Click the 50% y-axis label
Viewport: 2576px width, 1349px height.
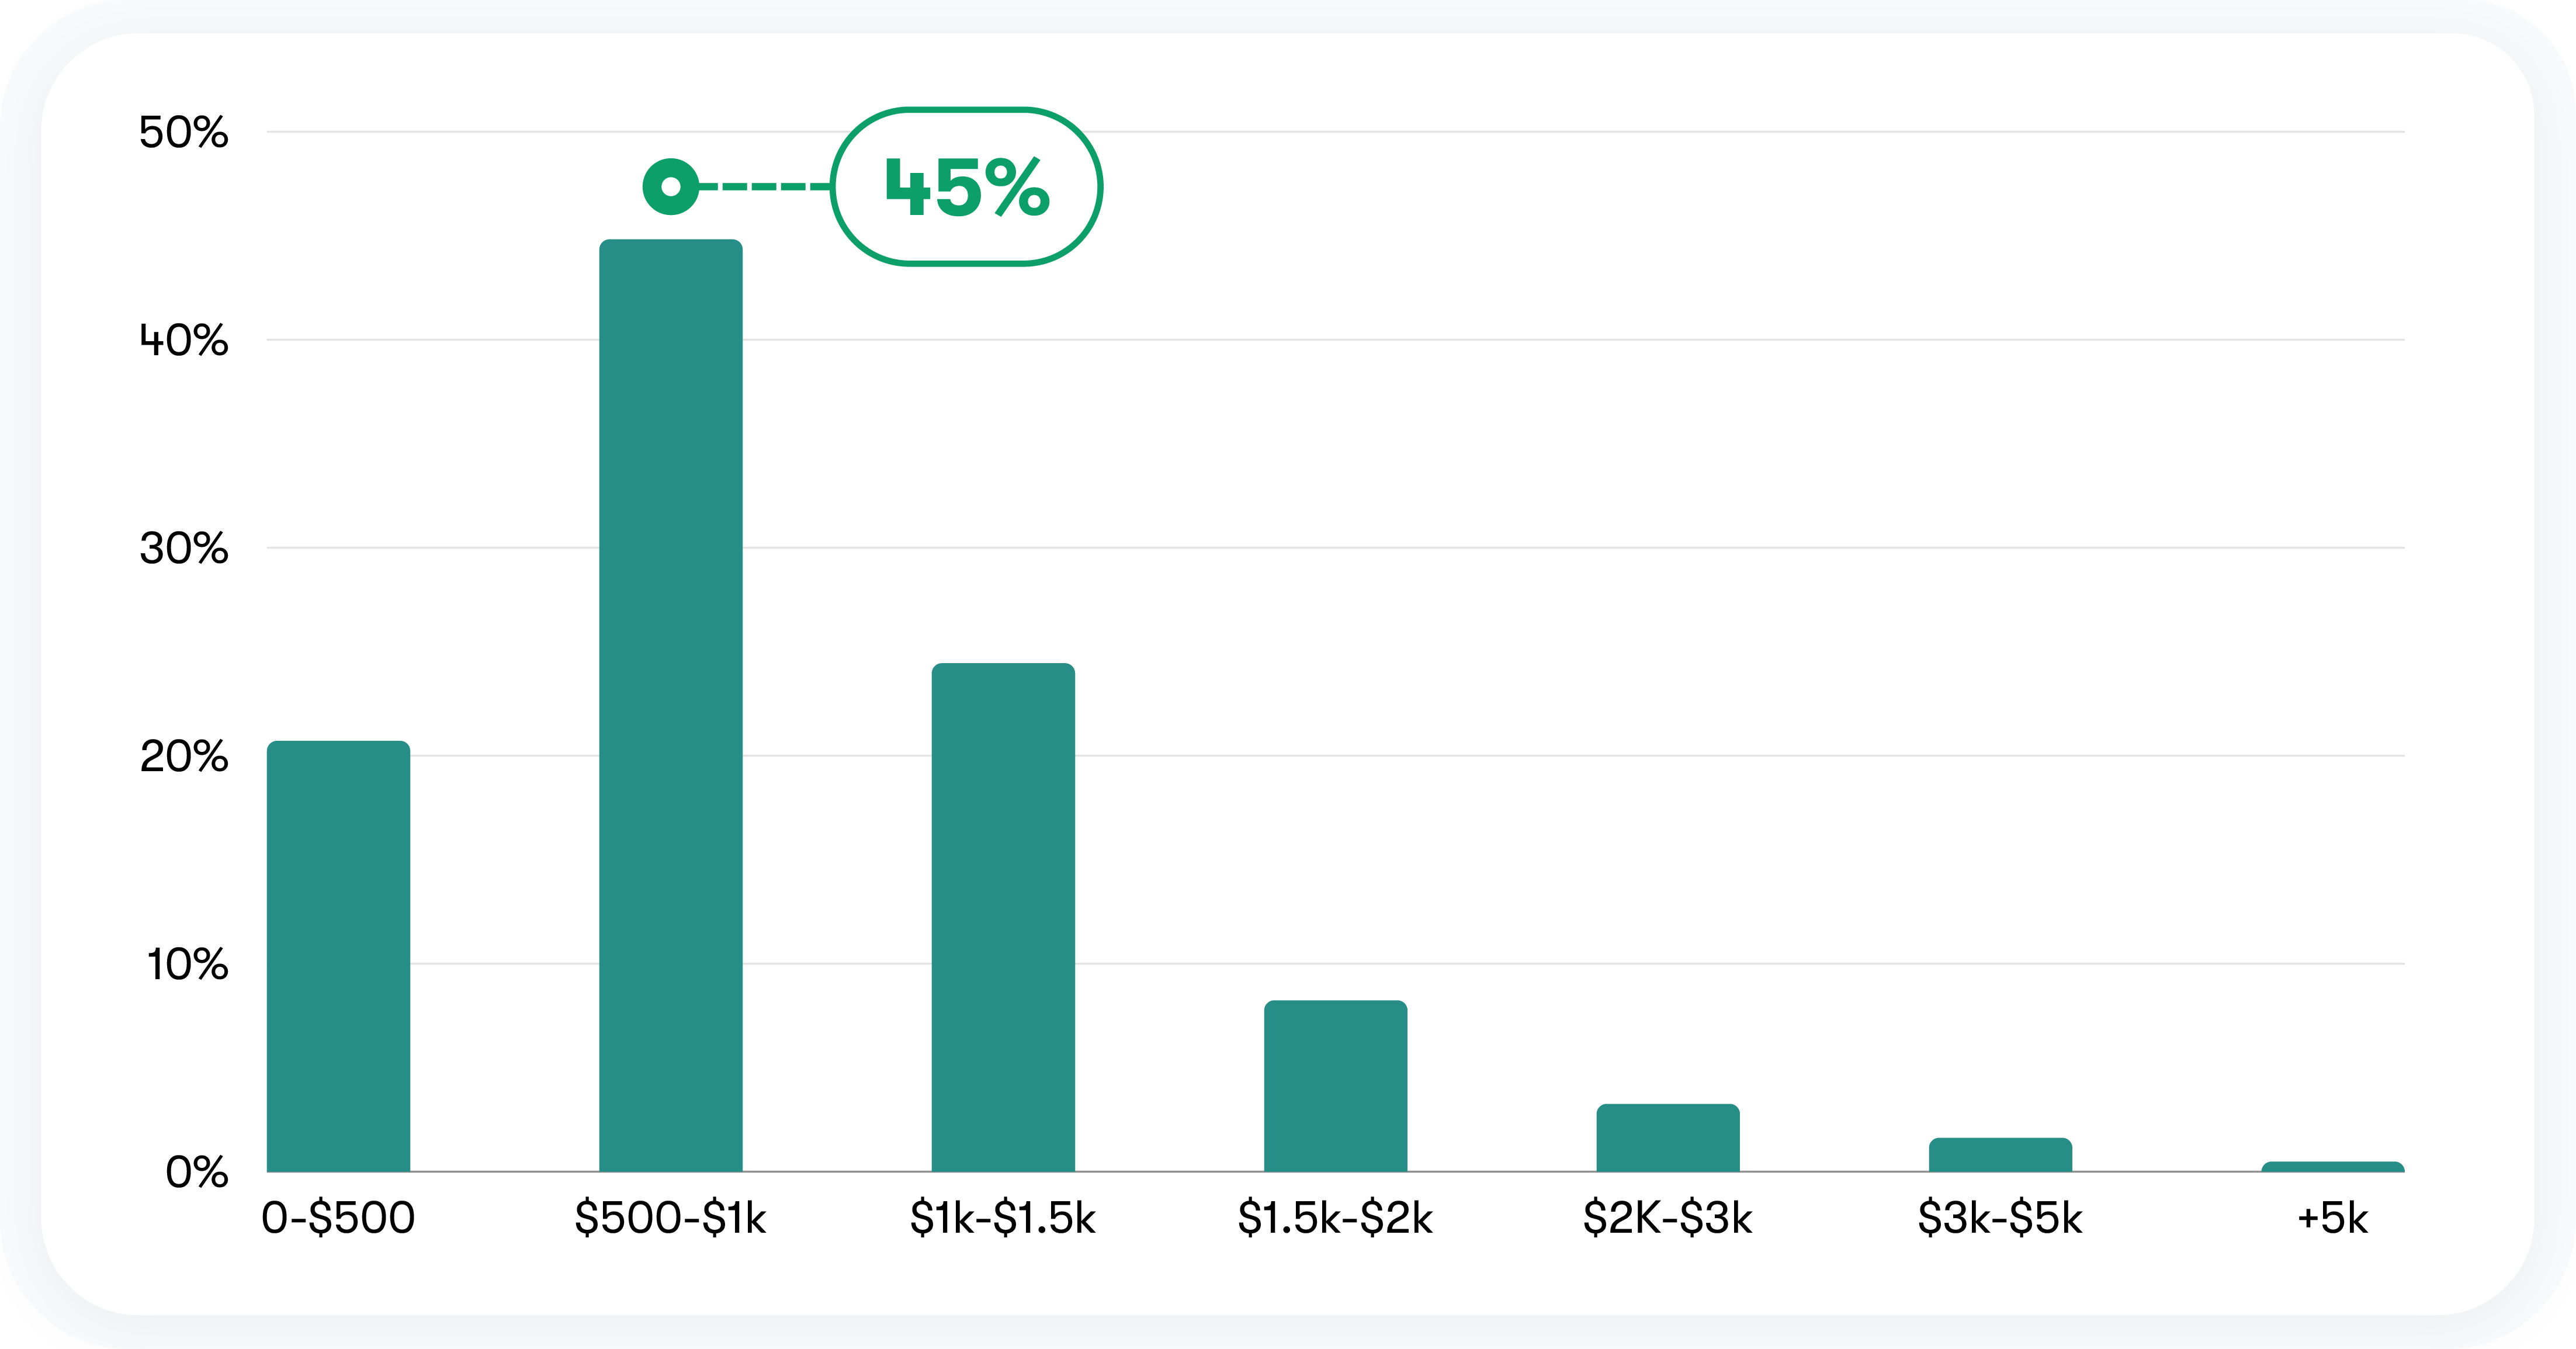[184, 132]
